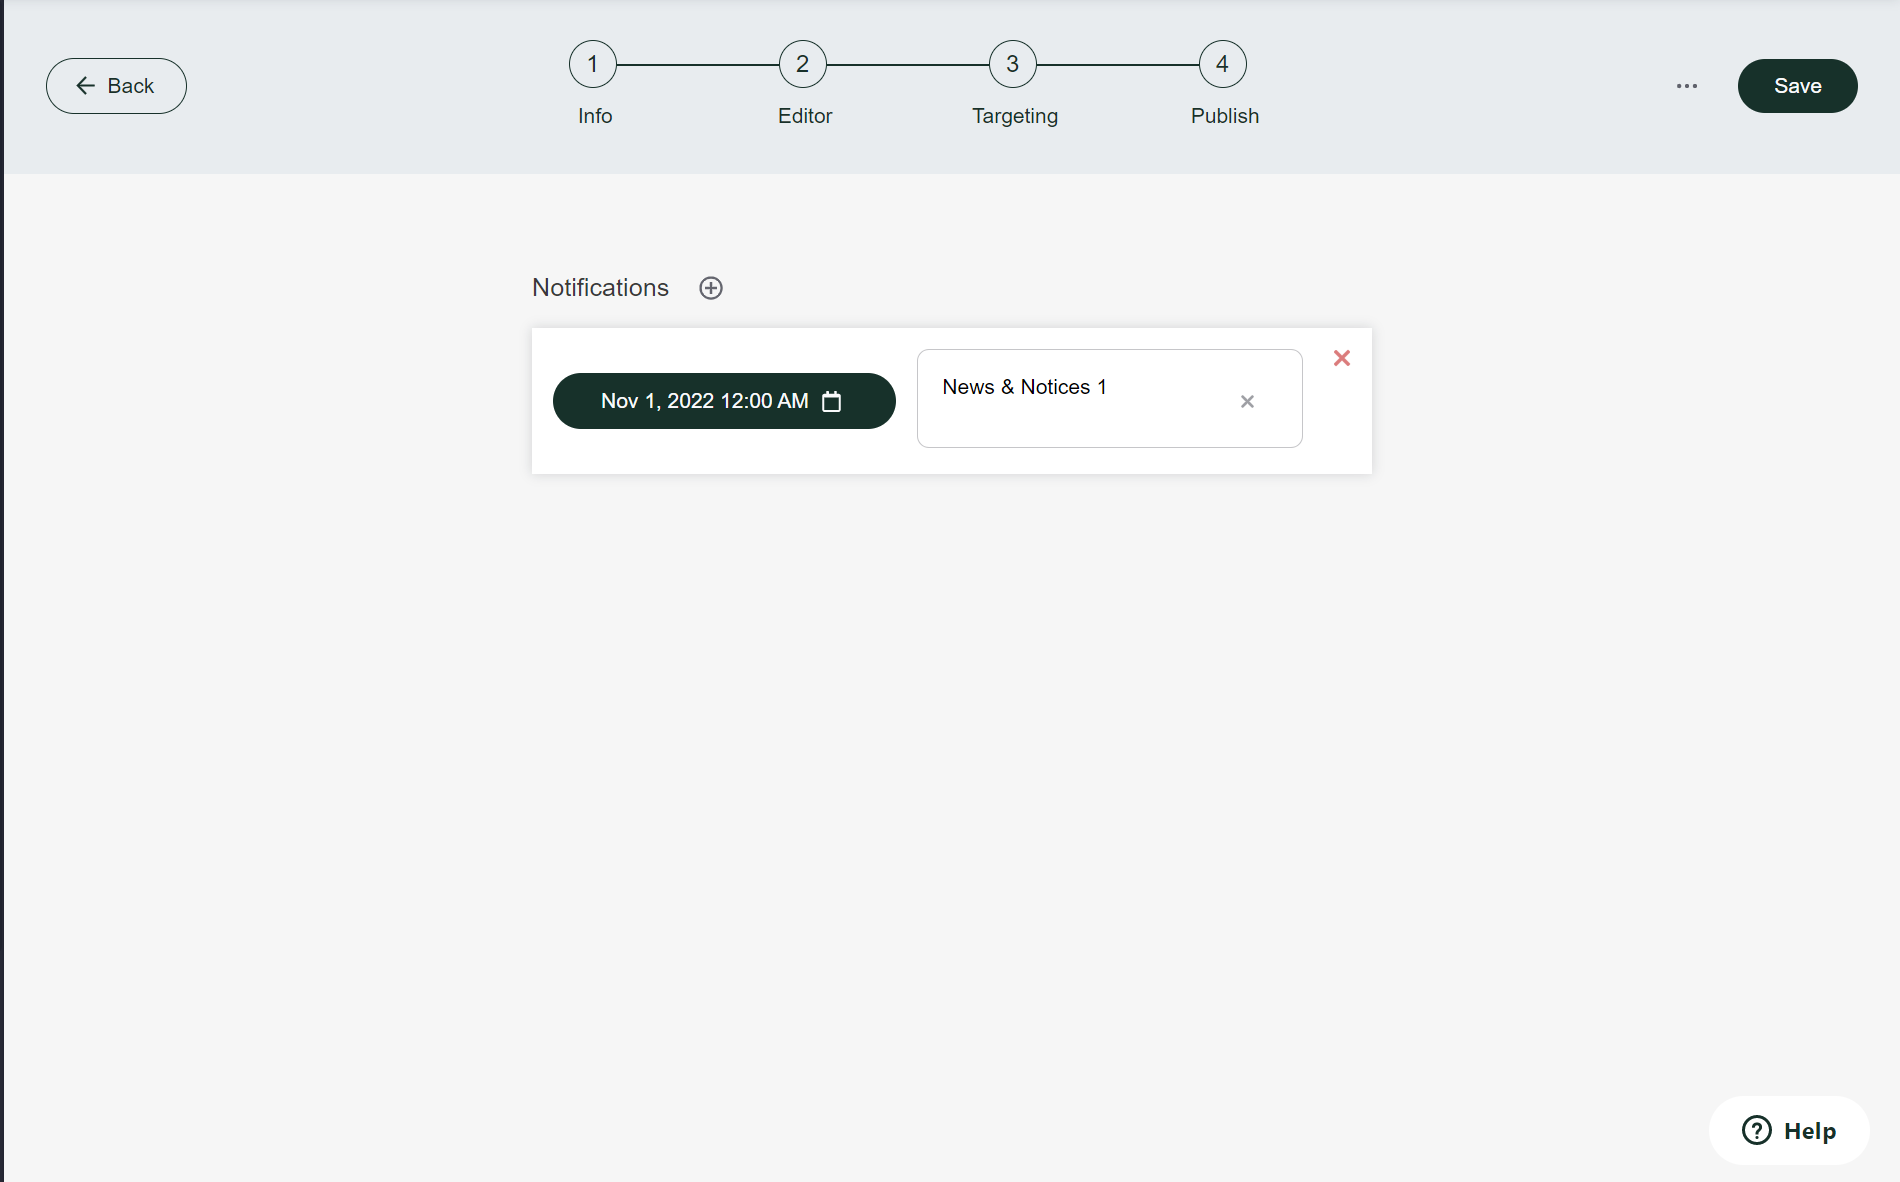Image resolution: width=1900 pixels, height=1182 pixels.
Task: Remove the notification with red X
Action: 1342,358
